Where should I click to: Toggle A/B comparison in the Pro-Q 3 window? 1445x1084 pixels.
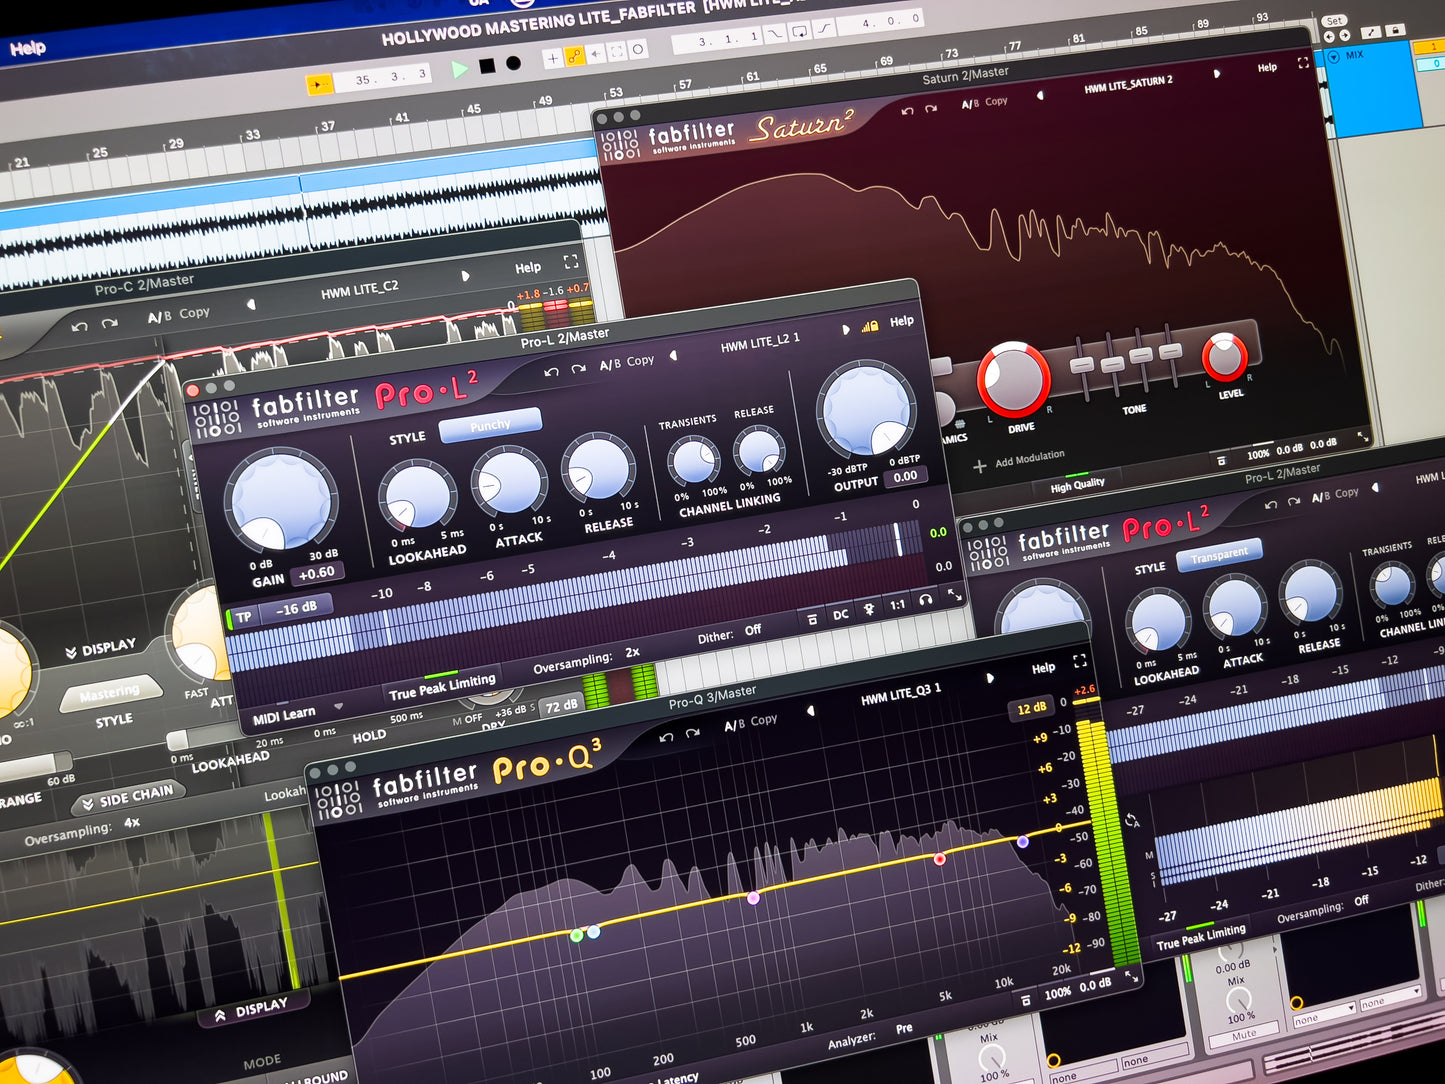[x=734, y=726]
